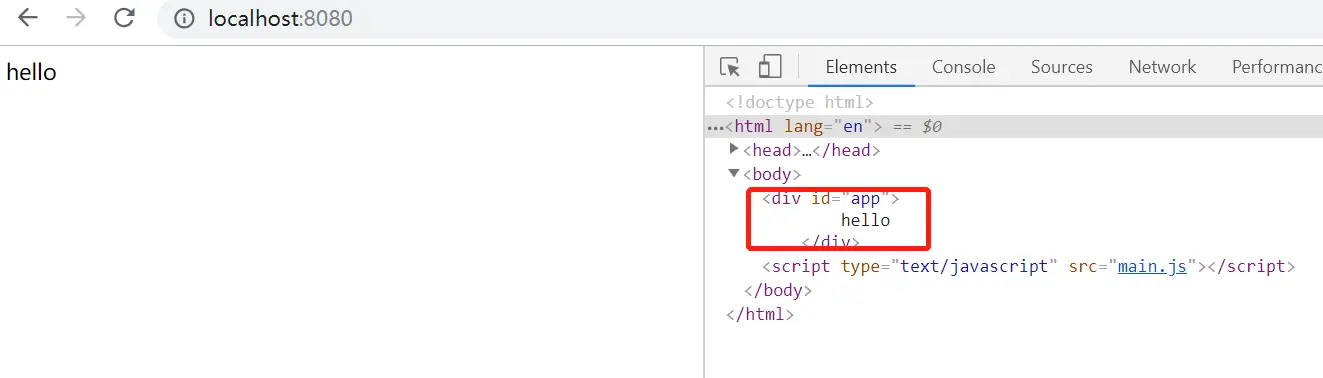
Task: Select the html lang="en" node
Action: point(804,126)
